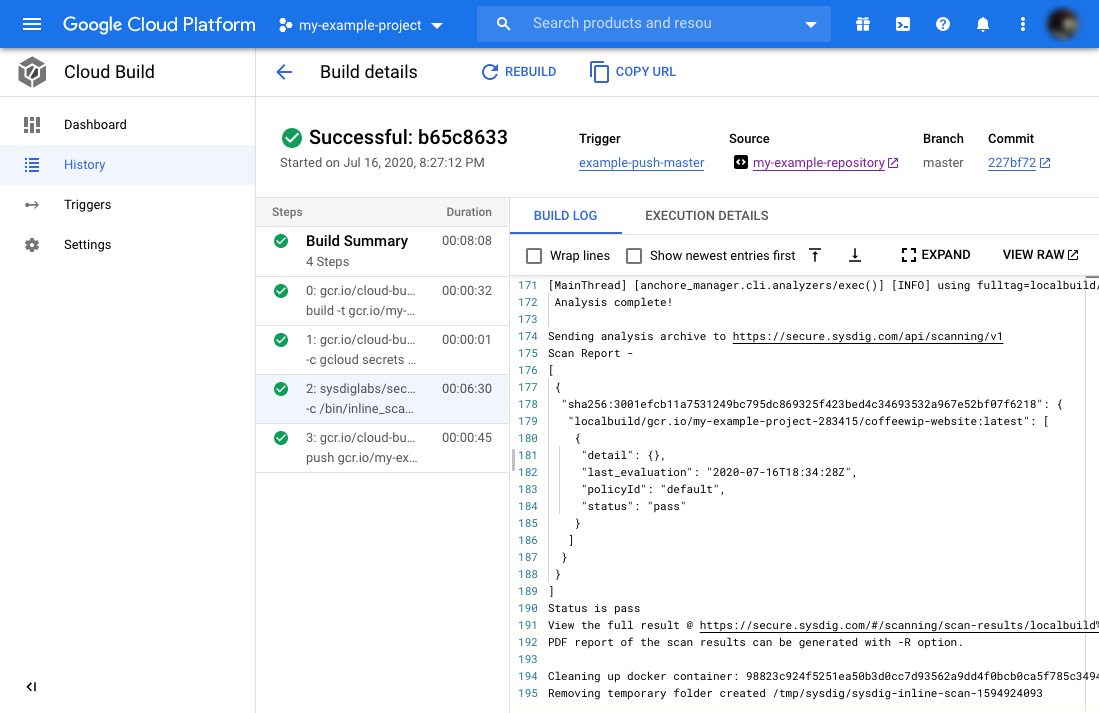Open the secure.sysdig.com/api/scanning/v1 link
Image resolution: width=1099 pixels, height=713 pixels.
(x=868, y=337)
